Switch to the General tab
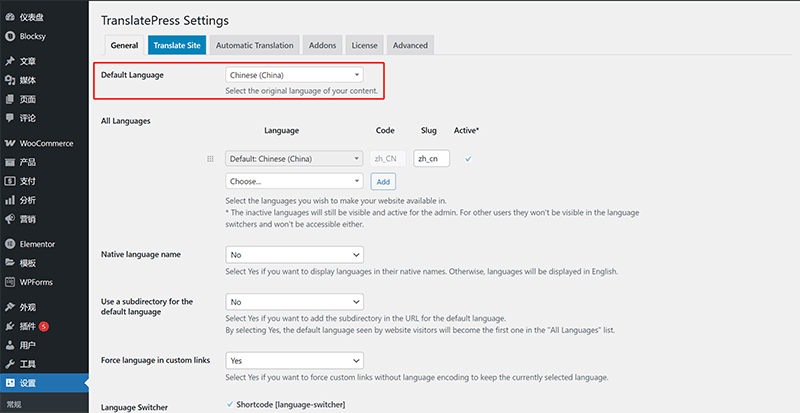Viewport: 800px width, 413px height. (x=124, y=45)
